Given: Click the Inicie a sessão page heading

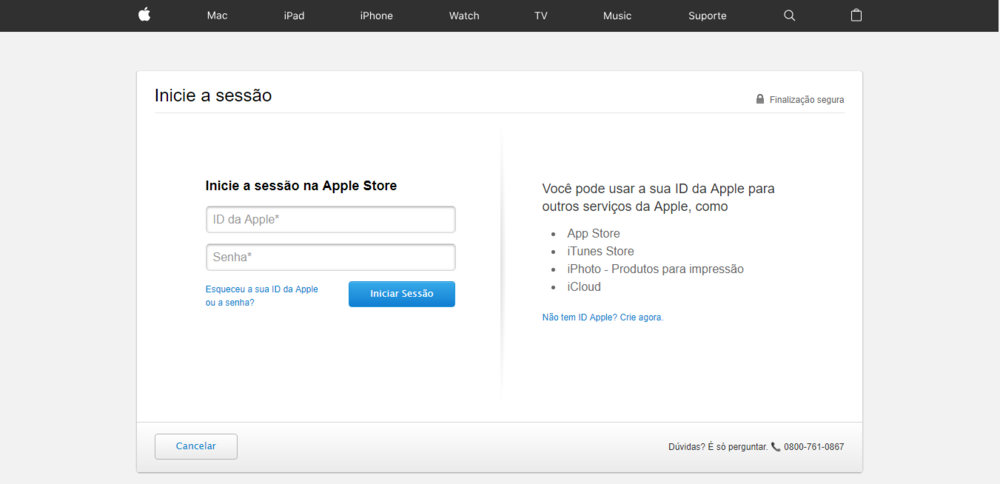Looking at the screenshot, I should click(213, 96).
